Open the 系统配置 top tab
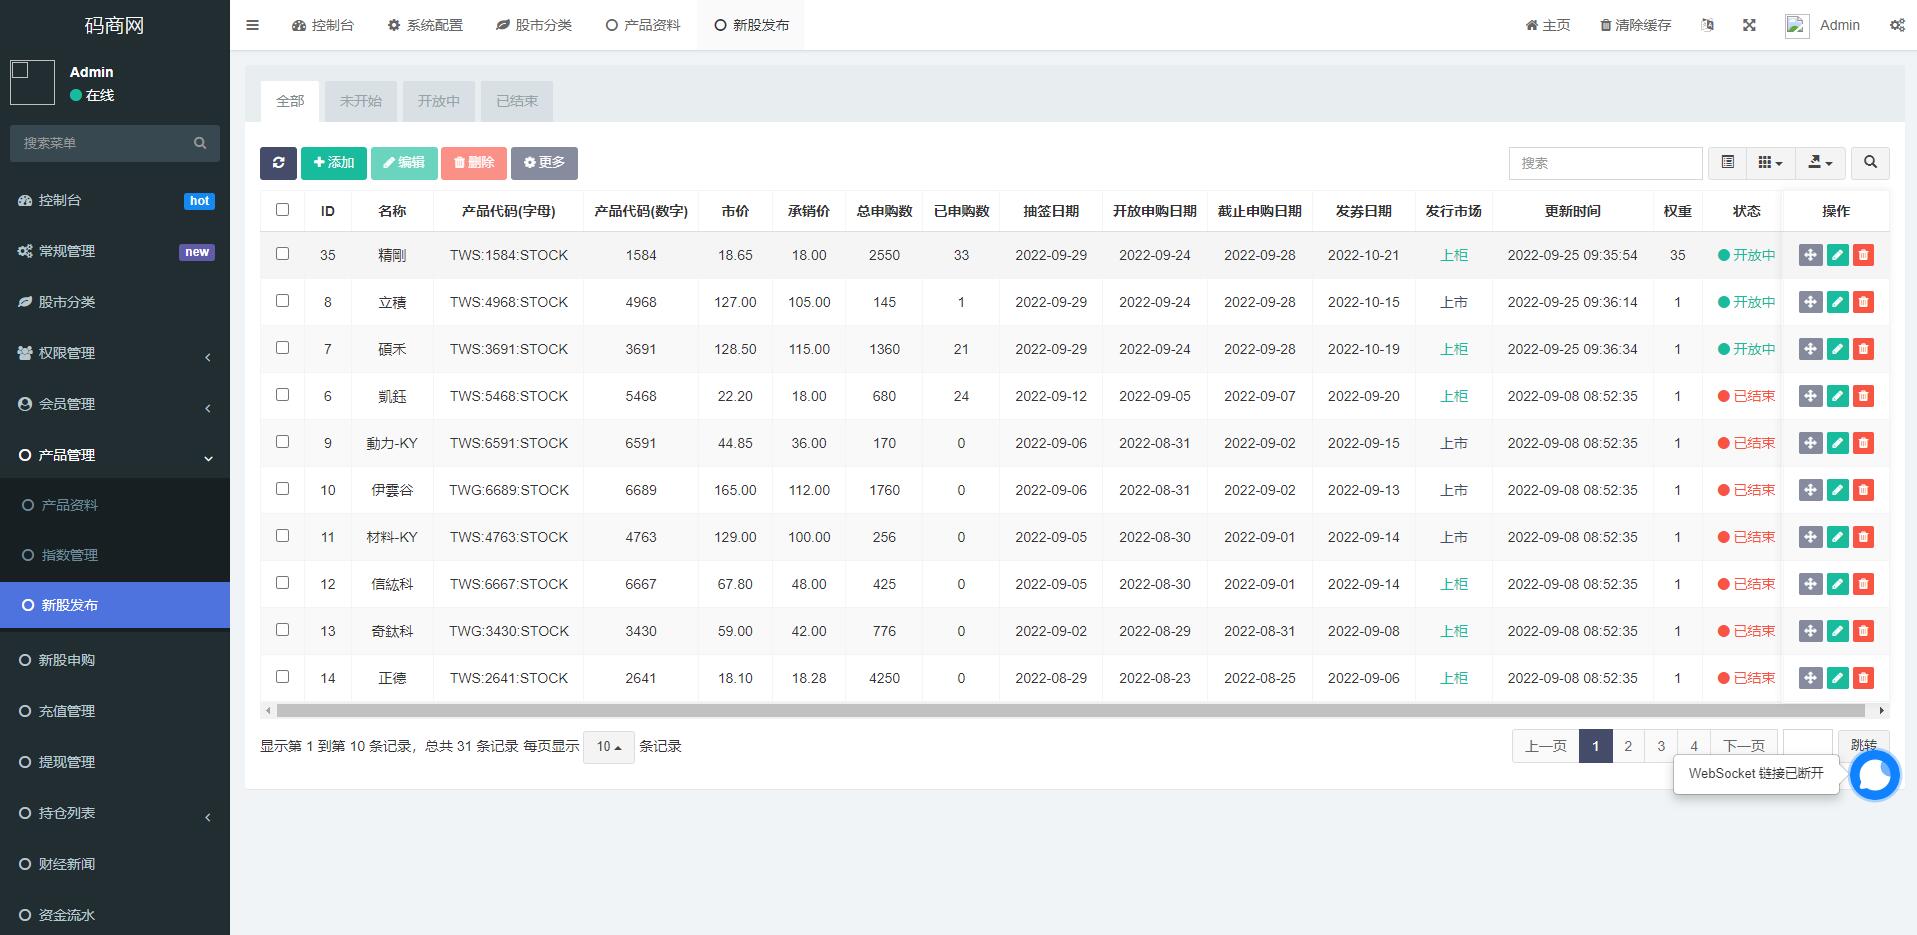Image resolution: width=1917 pixels, height=935 pixels. click(x=425, y=25)
